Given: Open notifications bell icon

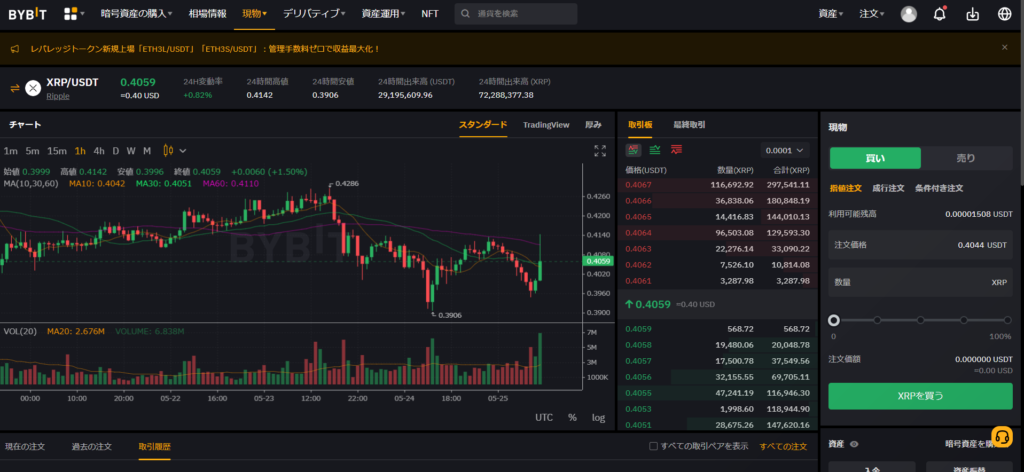Looking at the screenshot, I should tap(940, 14).
